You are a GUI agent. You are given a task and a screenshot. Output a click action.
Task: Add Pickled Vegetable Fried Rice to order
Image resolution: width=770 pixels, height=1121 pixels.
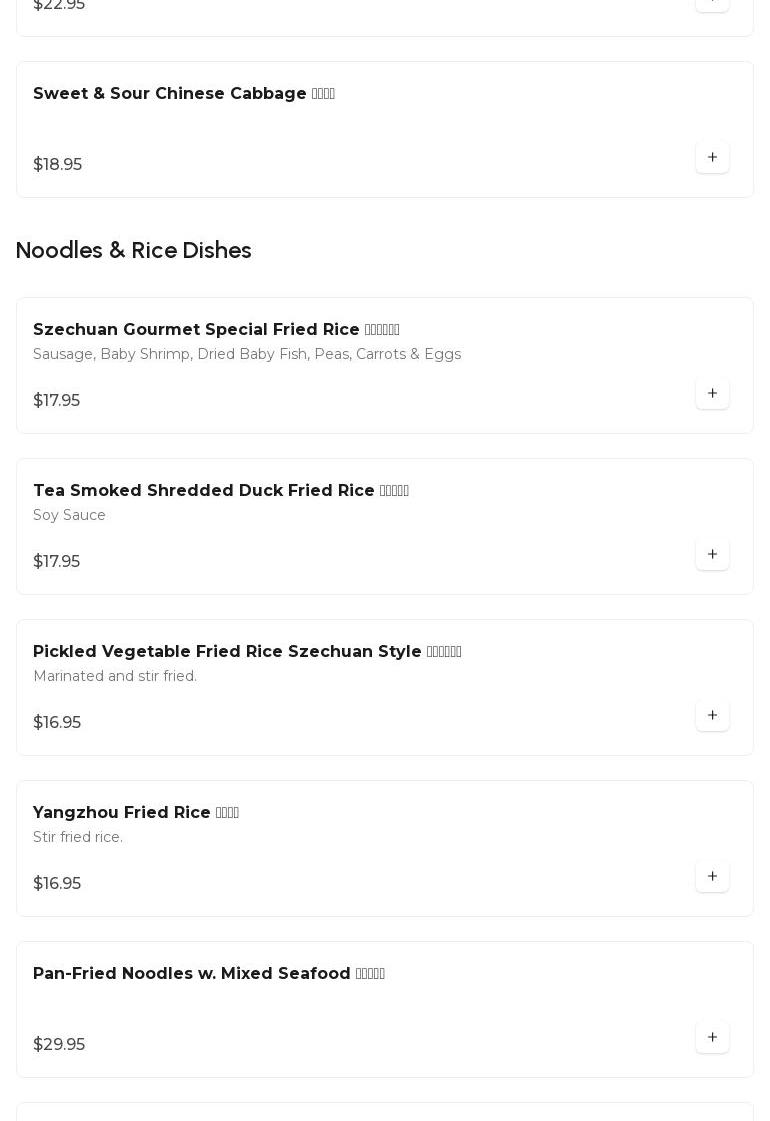(712, 715)
